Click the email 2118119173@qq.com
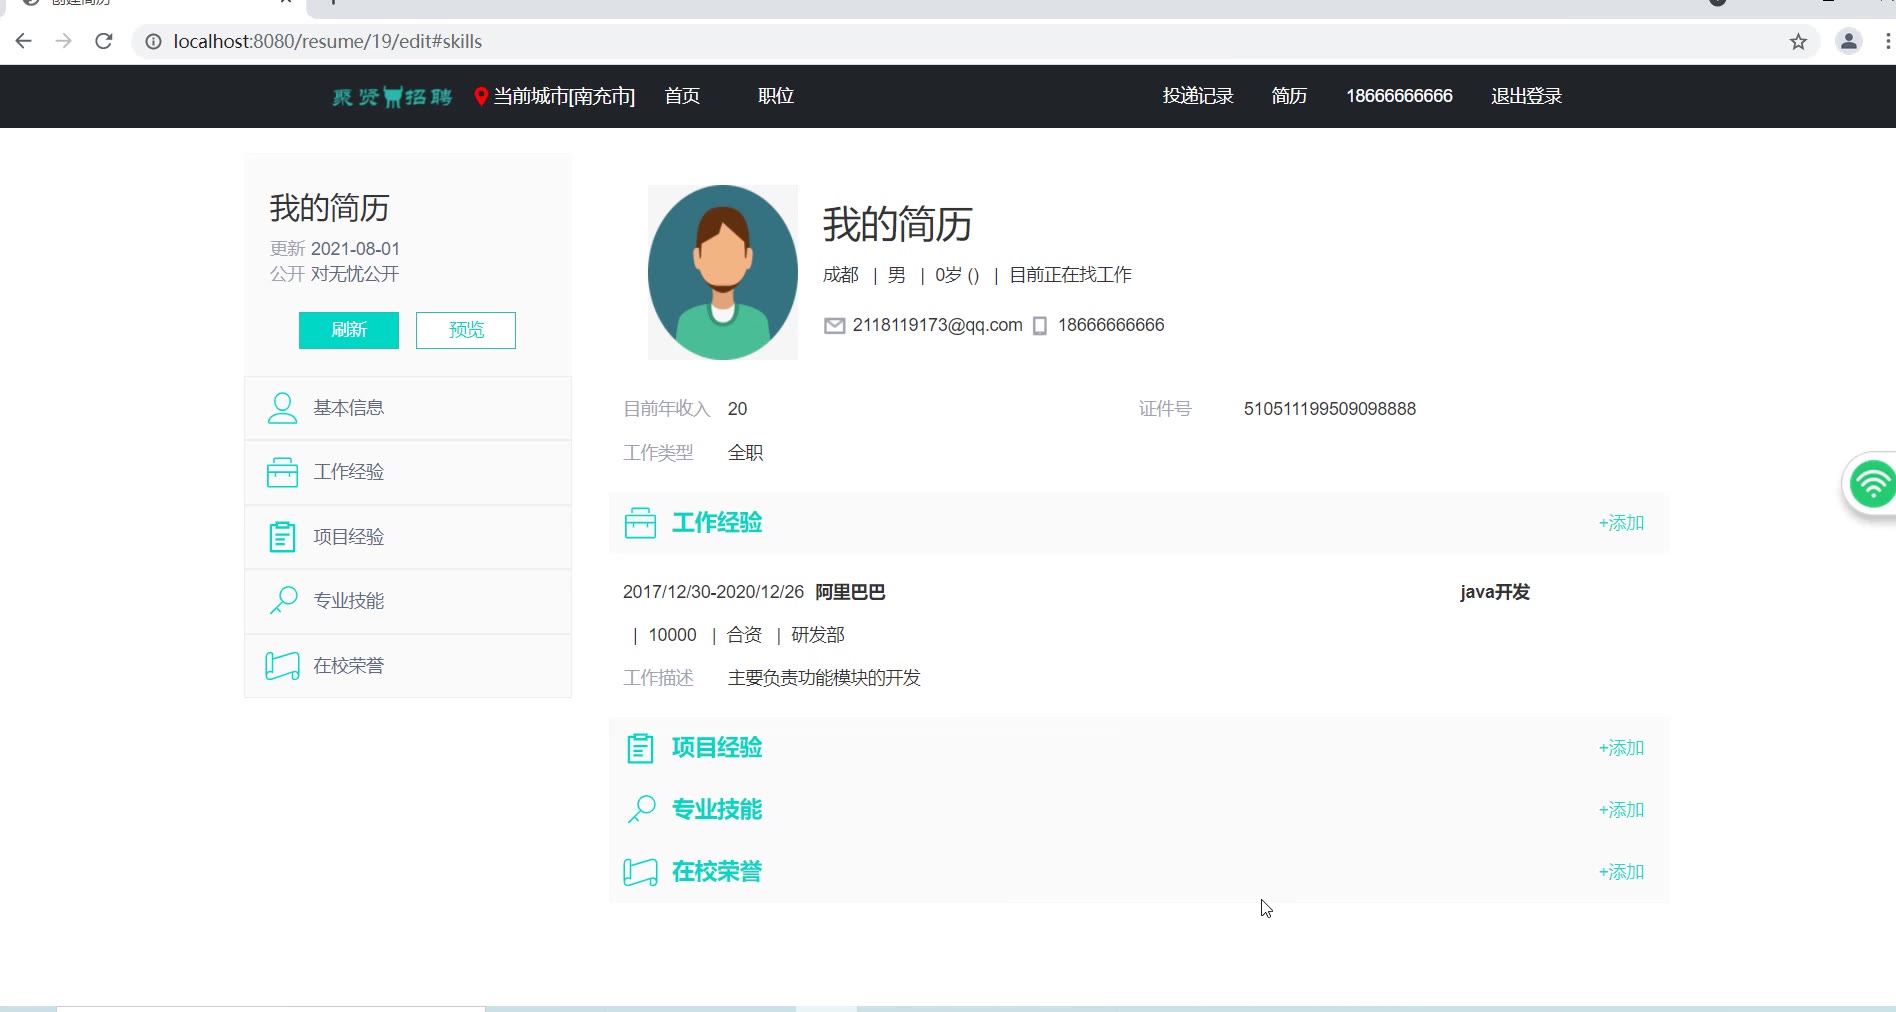 (x=937, y=325)
